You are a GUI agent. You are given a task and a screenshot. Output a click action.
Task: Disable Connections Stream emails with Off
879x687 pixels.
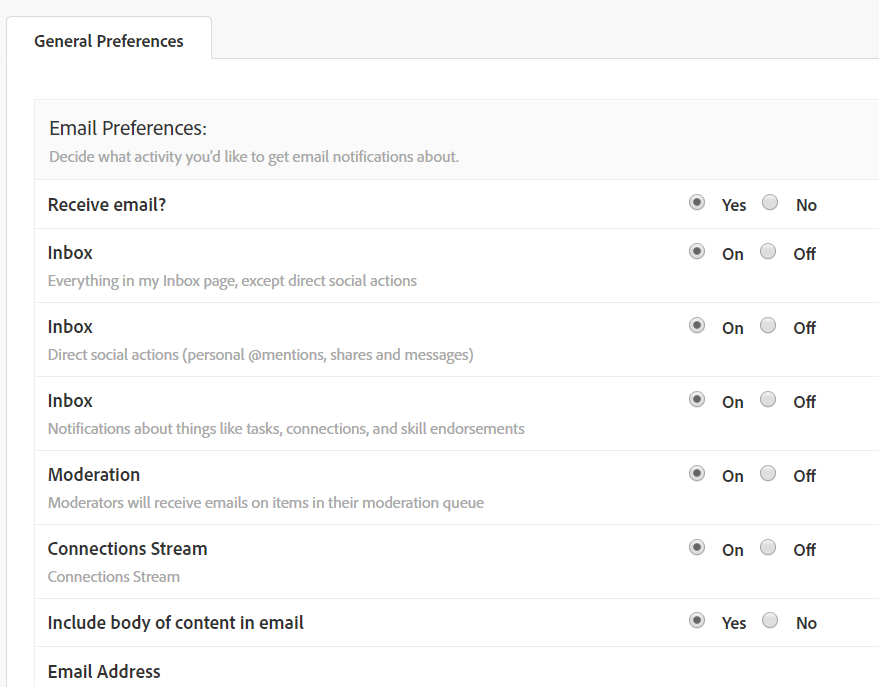(x=768, y=548)
